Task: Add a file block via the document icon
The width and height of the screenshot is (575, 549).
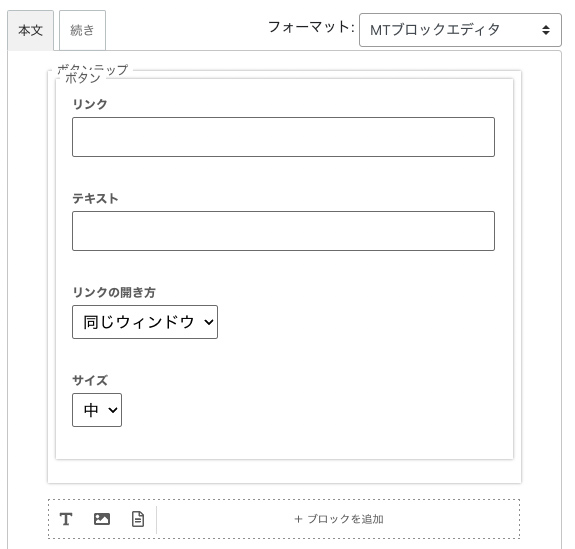Action: [x=138, y=519]
